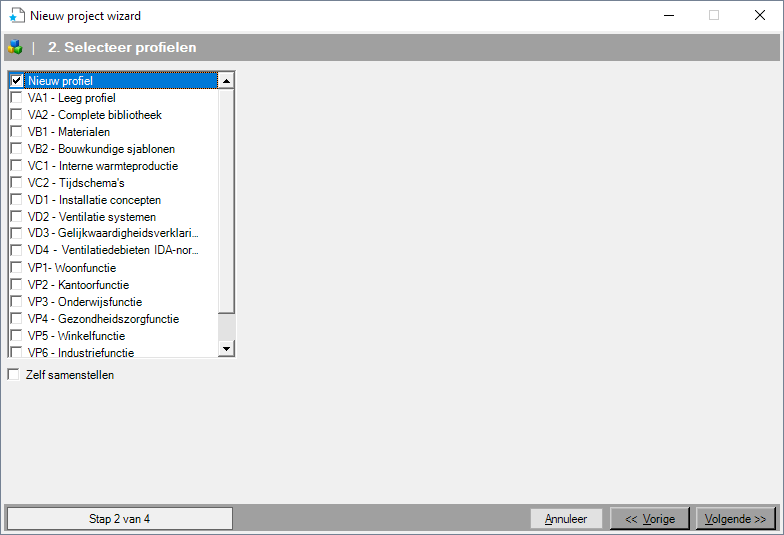
Task: Click the wizard icon in title bar
Action: coord(16,15)
